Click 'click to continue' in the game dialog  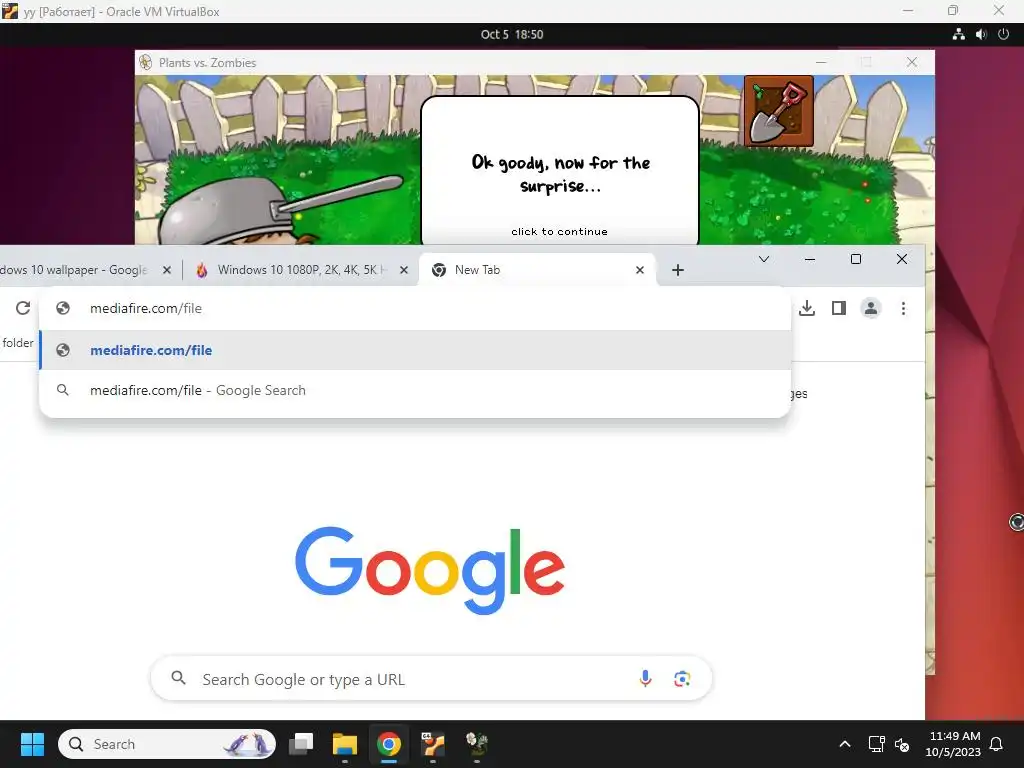(560, 232)
